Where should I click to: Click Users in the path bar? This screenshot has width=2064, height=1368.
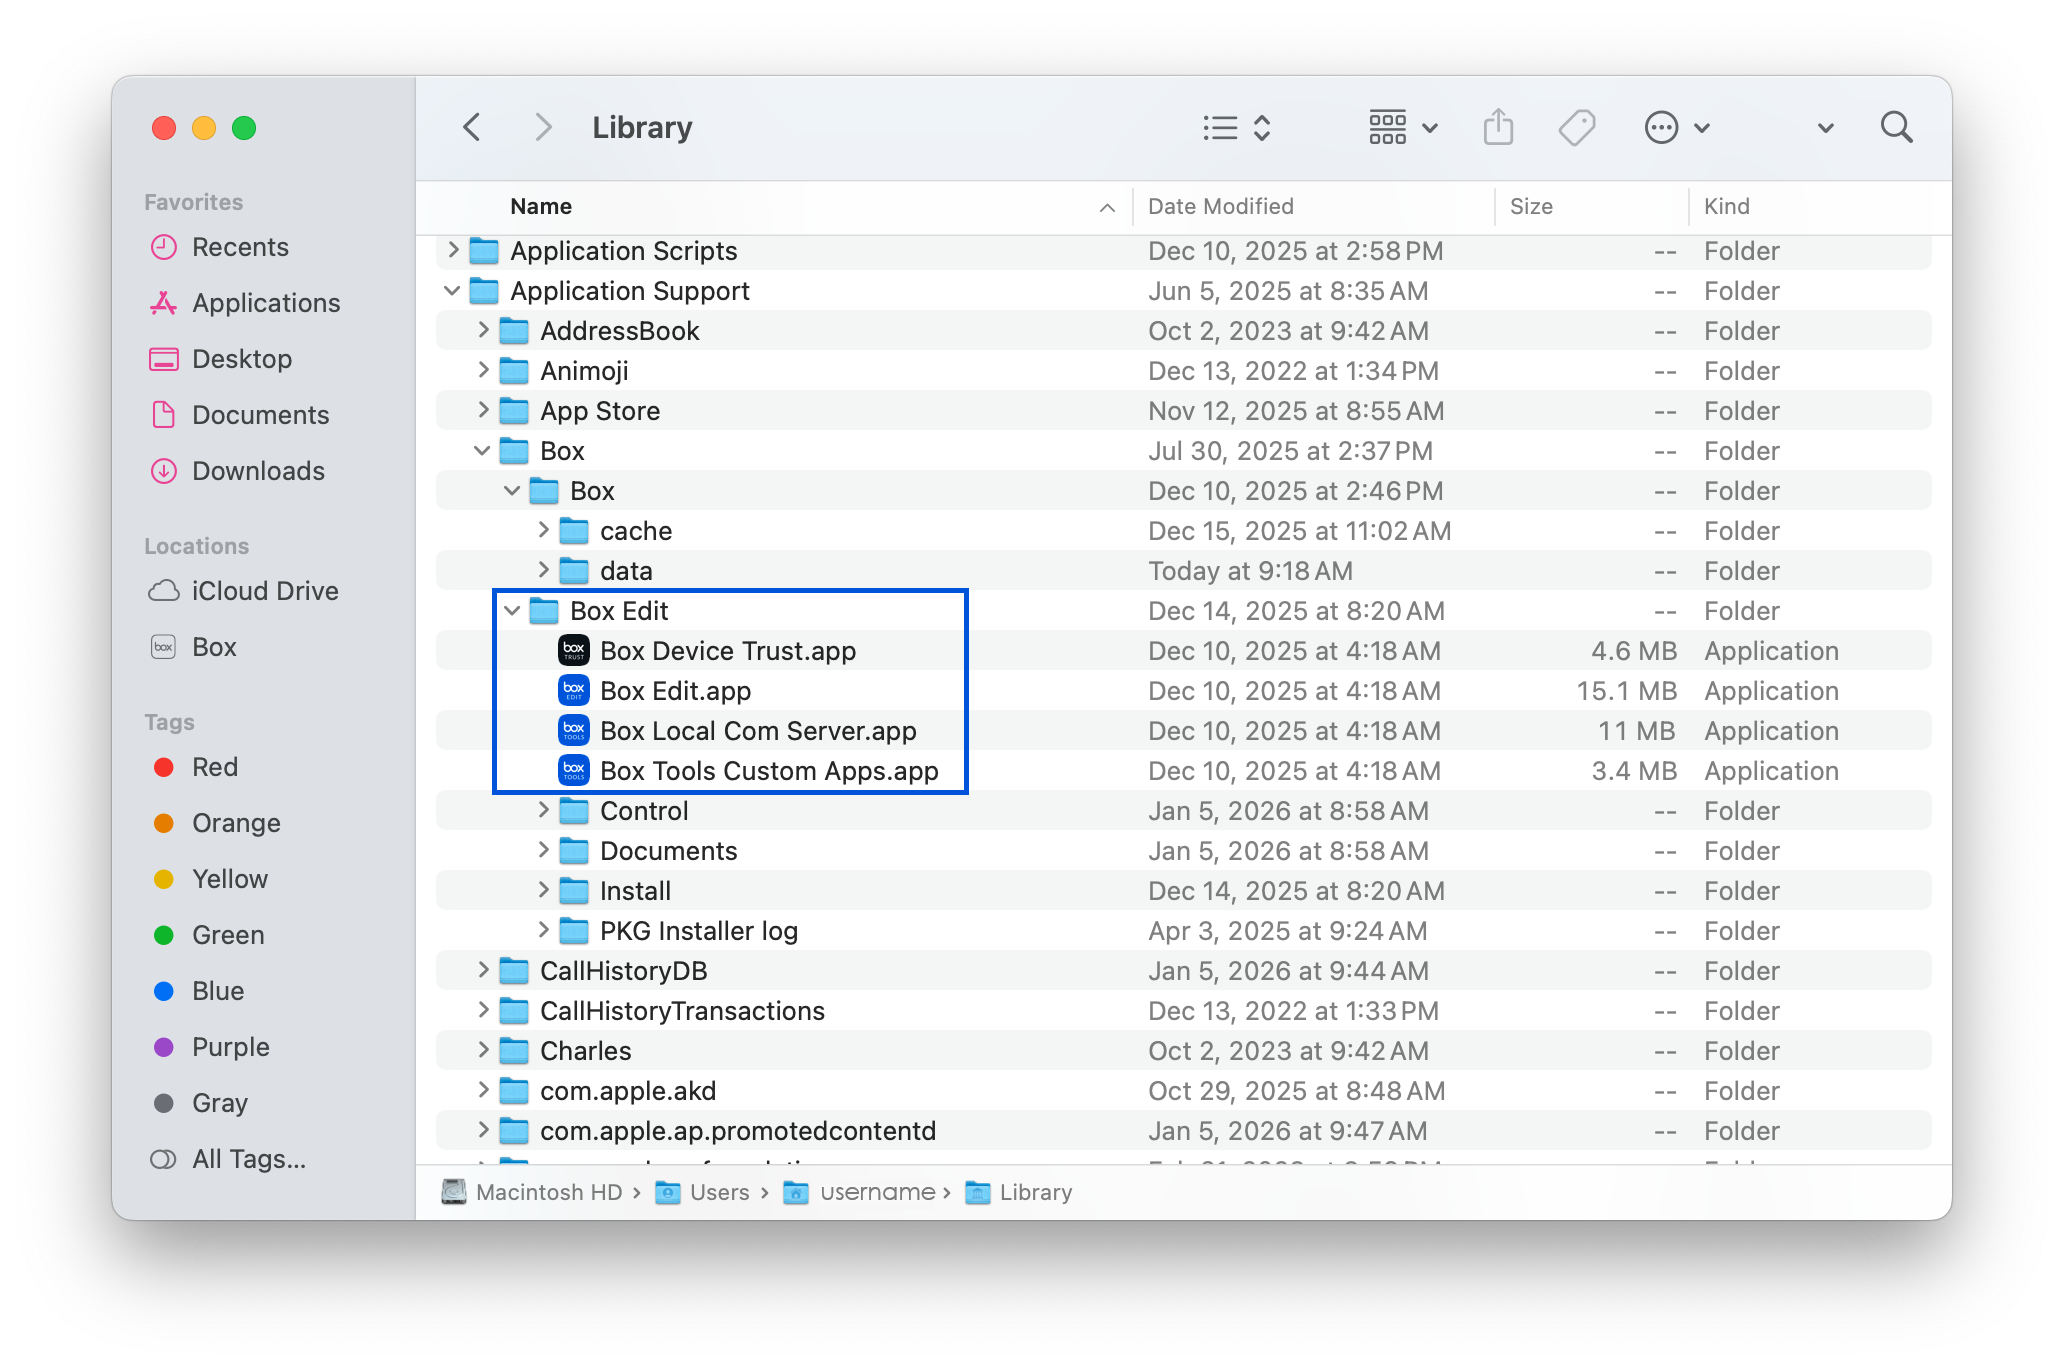click(x=718, y=1192)
